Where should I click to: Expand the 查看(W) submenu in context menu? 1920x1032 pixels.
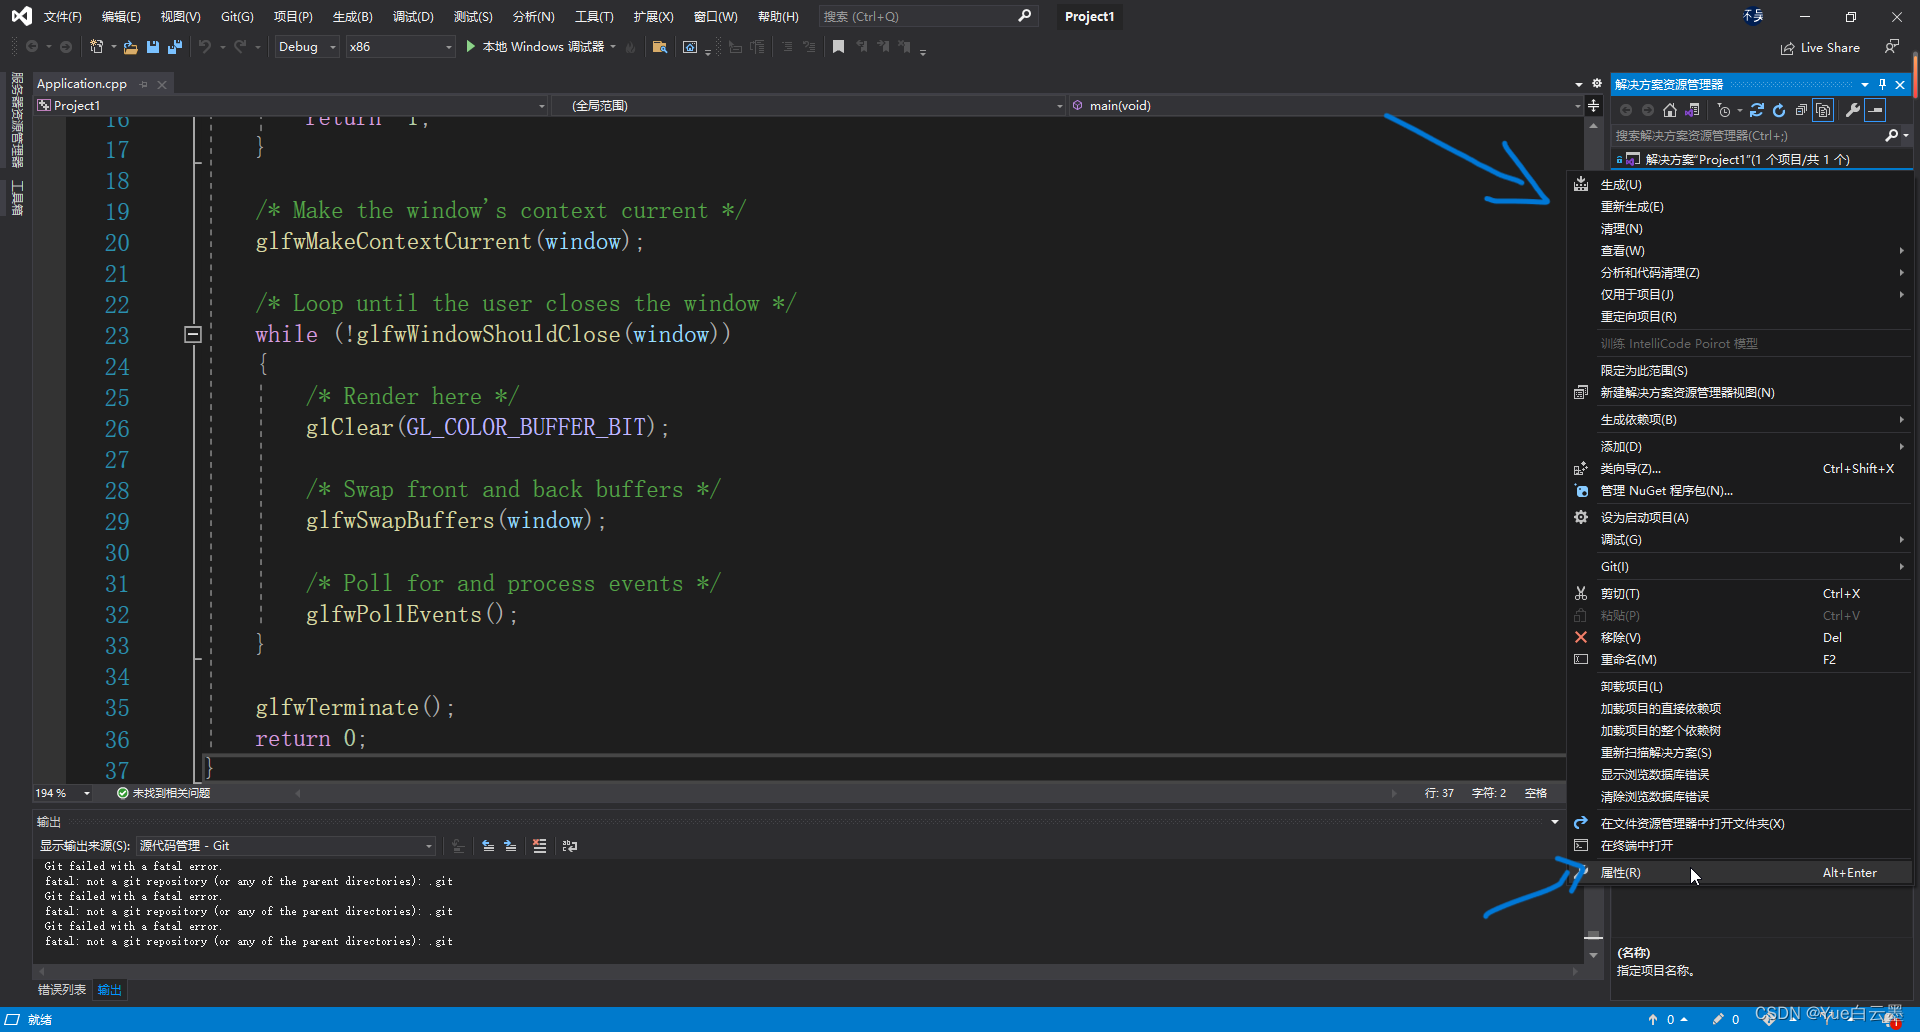click(x=1740, y=251)
